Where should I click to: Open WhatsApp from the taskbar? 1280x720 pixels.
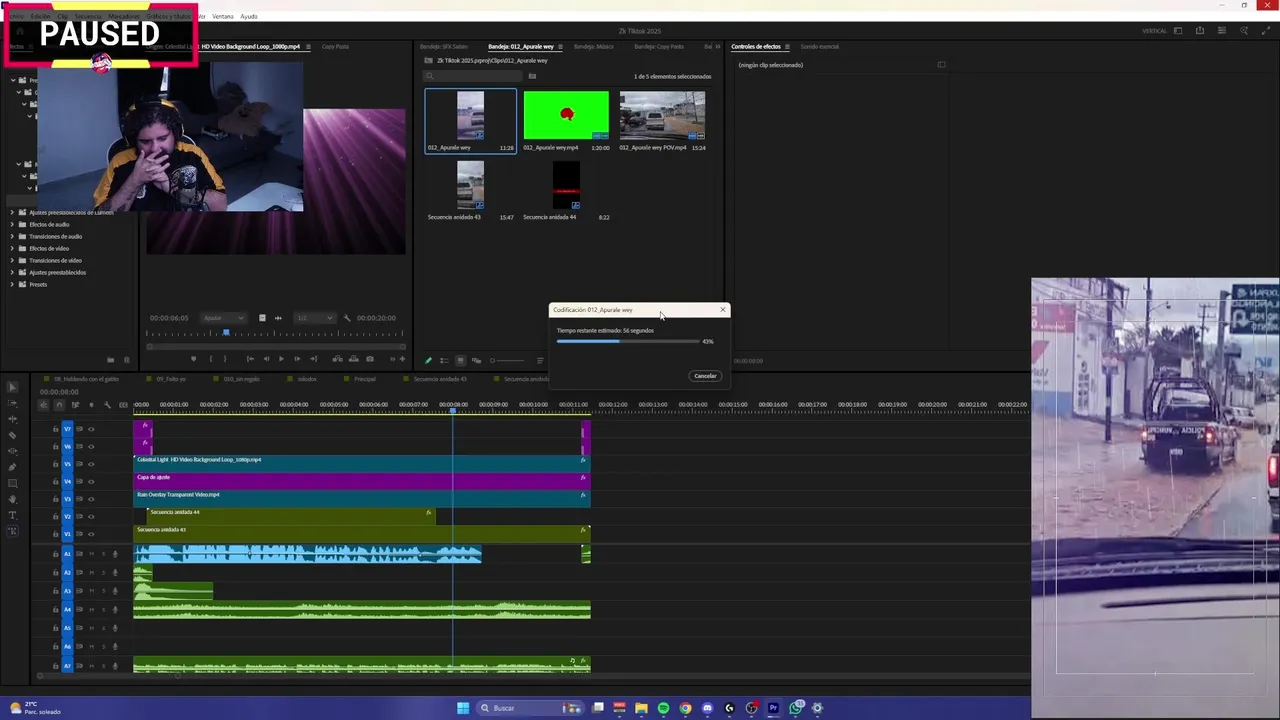click(x=795, y=708)
